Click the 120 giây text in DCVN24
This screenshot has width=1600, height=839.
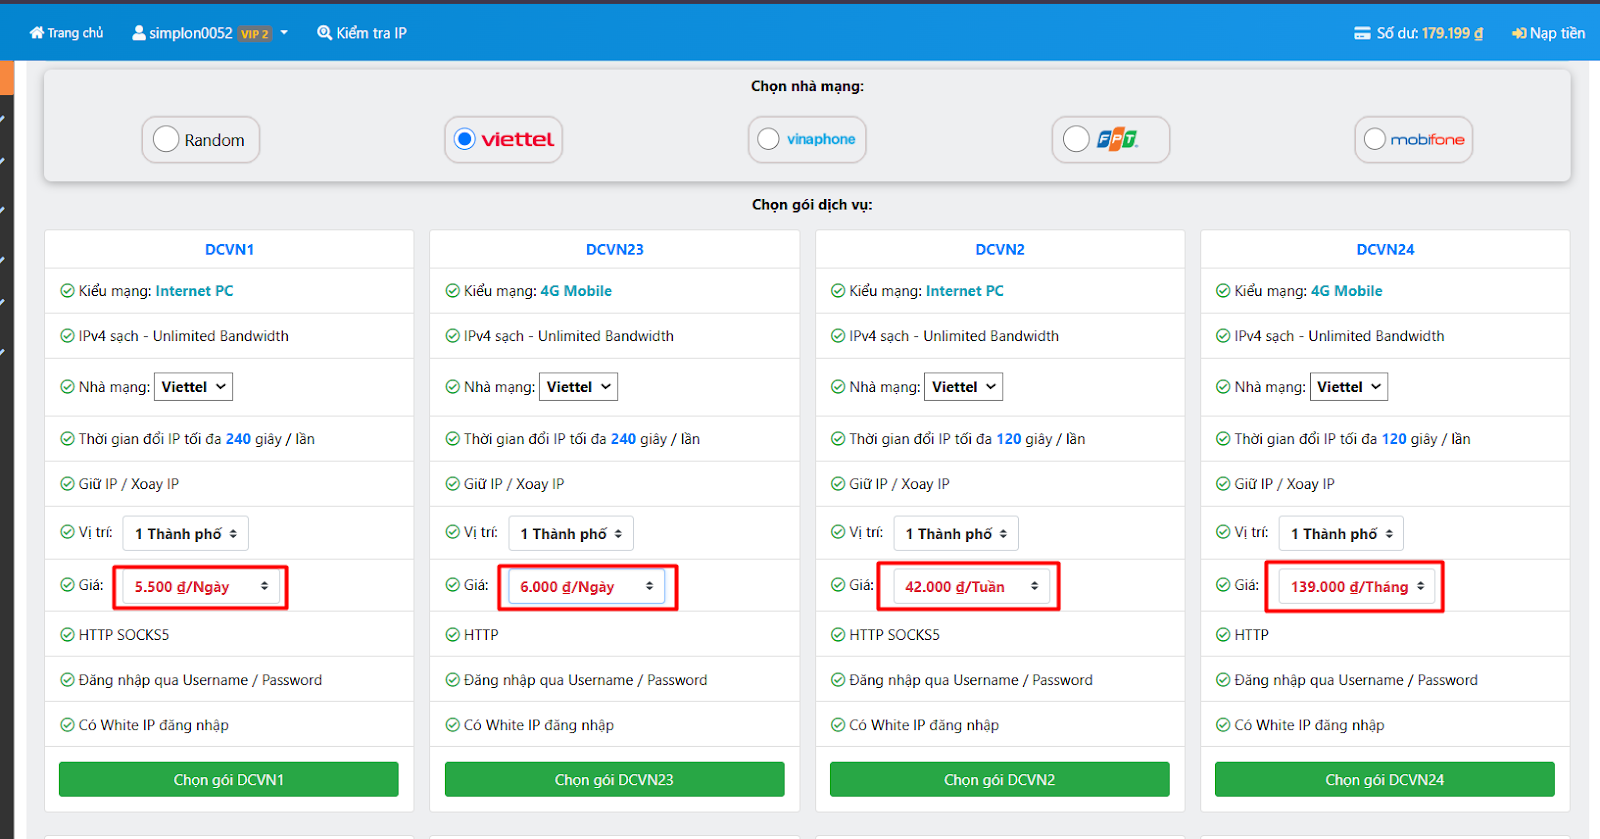pos(1410,439)
